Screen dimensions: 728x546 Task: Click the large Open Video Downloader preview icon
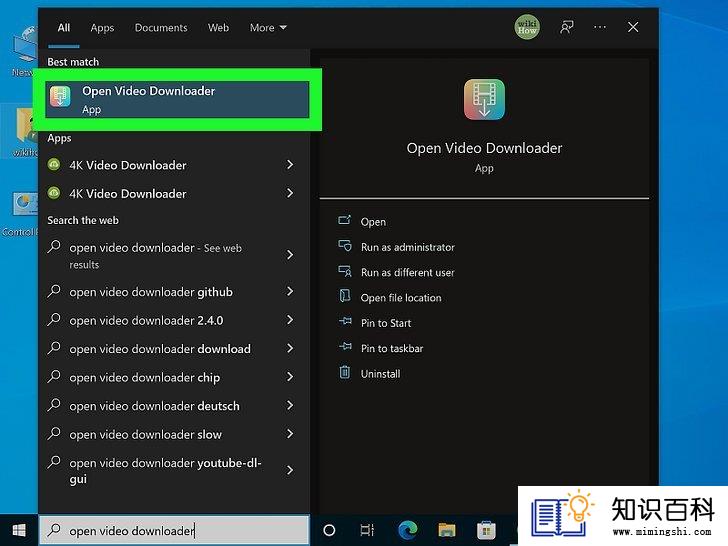point(484,99)
